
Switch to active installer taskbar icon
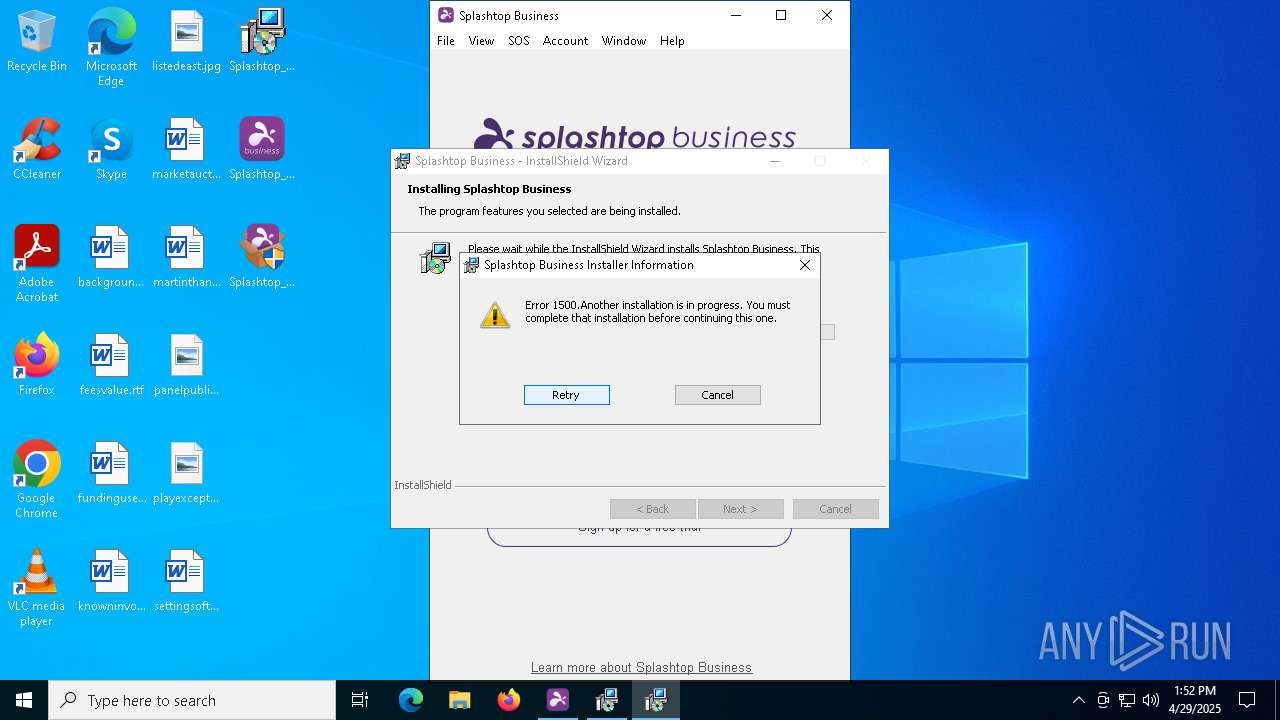coord(656,700)
